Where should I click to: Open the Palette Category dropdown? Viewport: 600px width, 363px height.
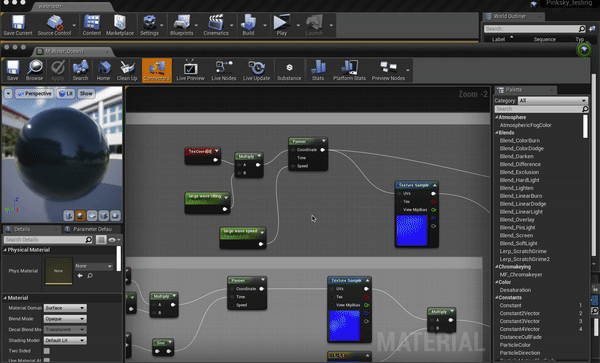pyautogui.click(x=553, y=101)
